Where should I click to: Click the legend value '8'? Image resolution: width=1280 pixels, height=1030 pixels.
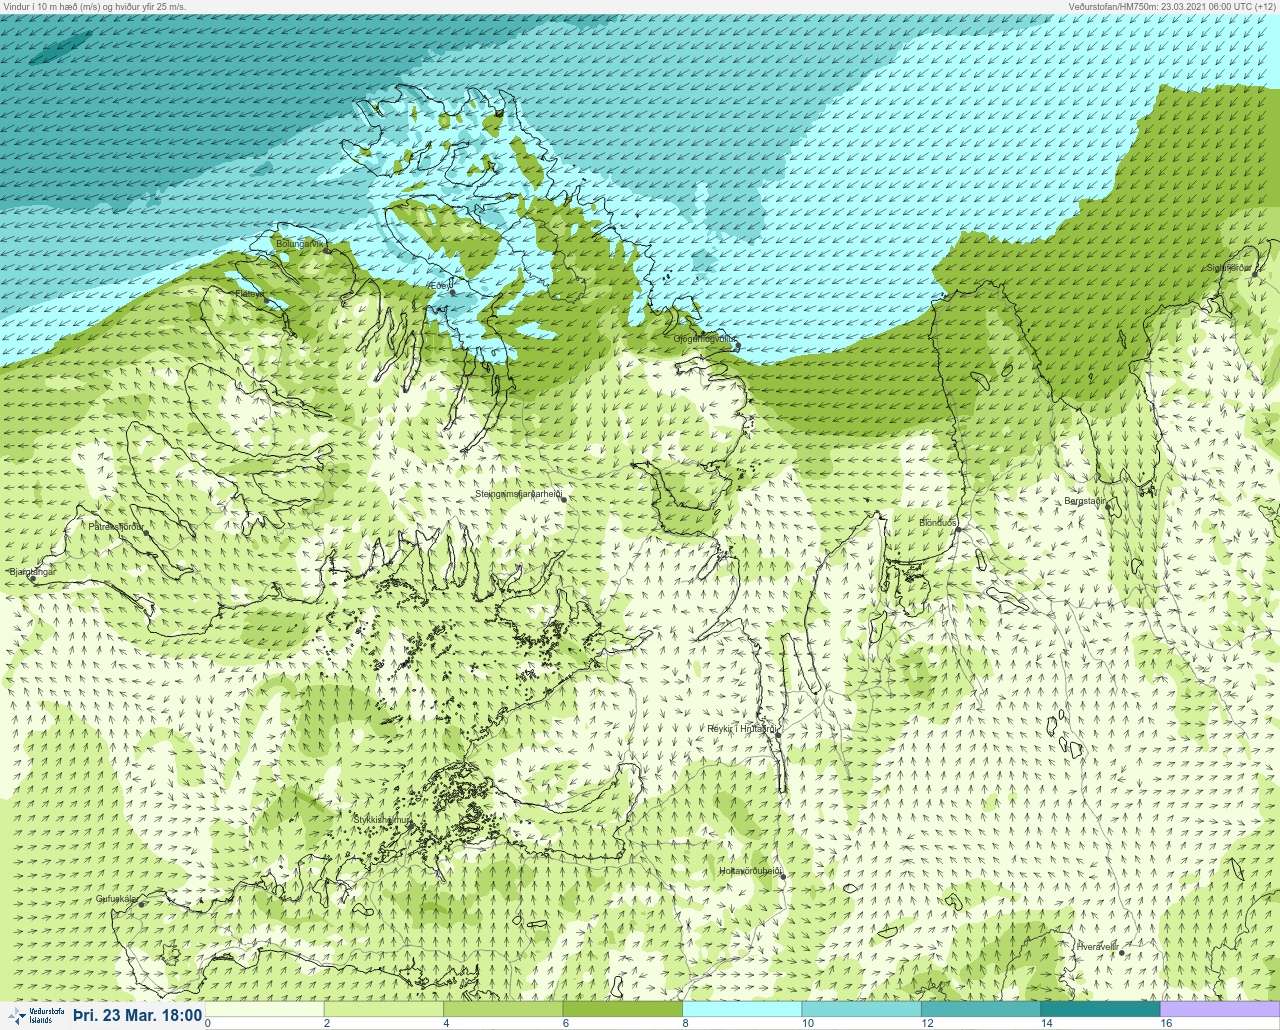coord(685,1023)
